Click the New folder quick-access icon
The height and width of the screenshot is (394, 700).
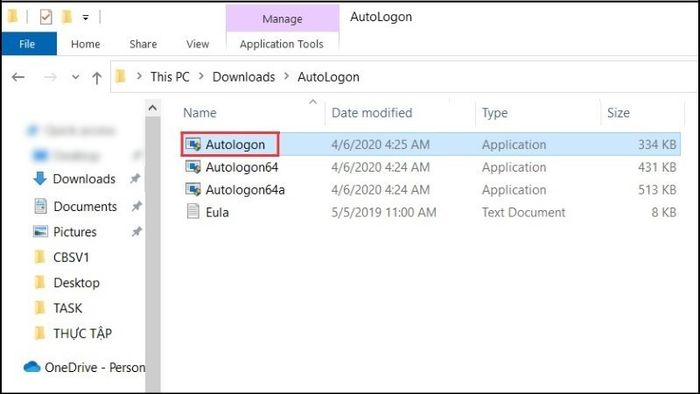click(x=67, y=17)
